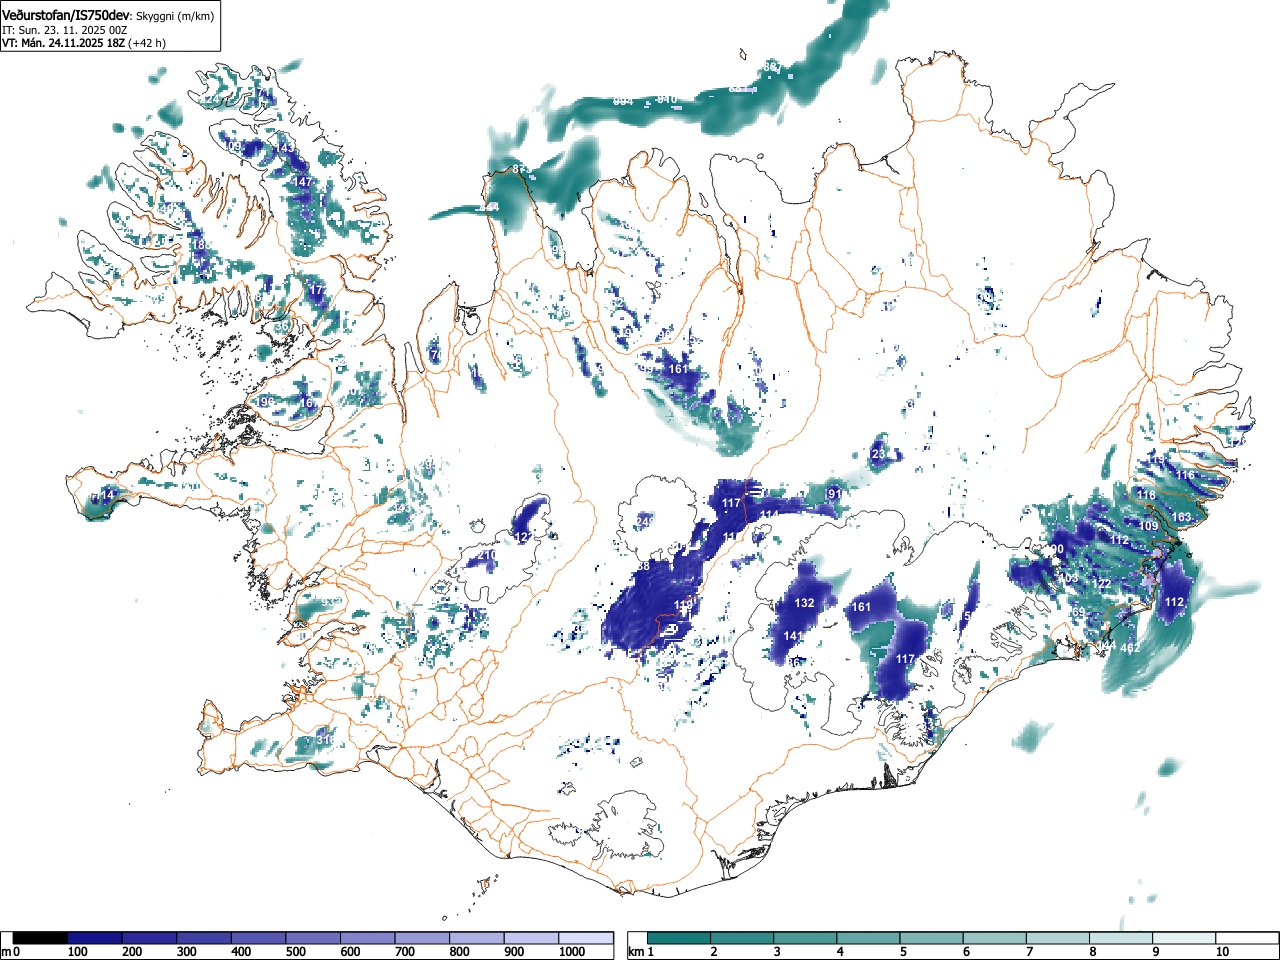The height and width of the screenshot is (960, 1280).
Task: Click the '7' tick on kilometer scale
Action: click(x=1030, y=952)
